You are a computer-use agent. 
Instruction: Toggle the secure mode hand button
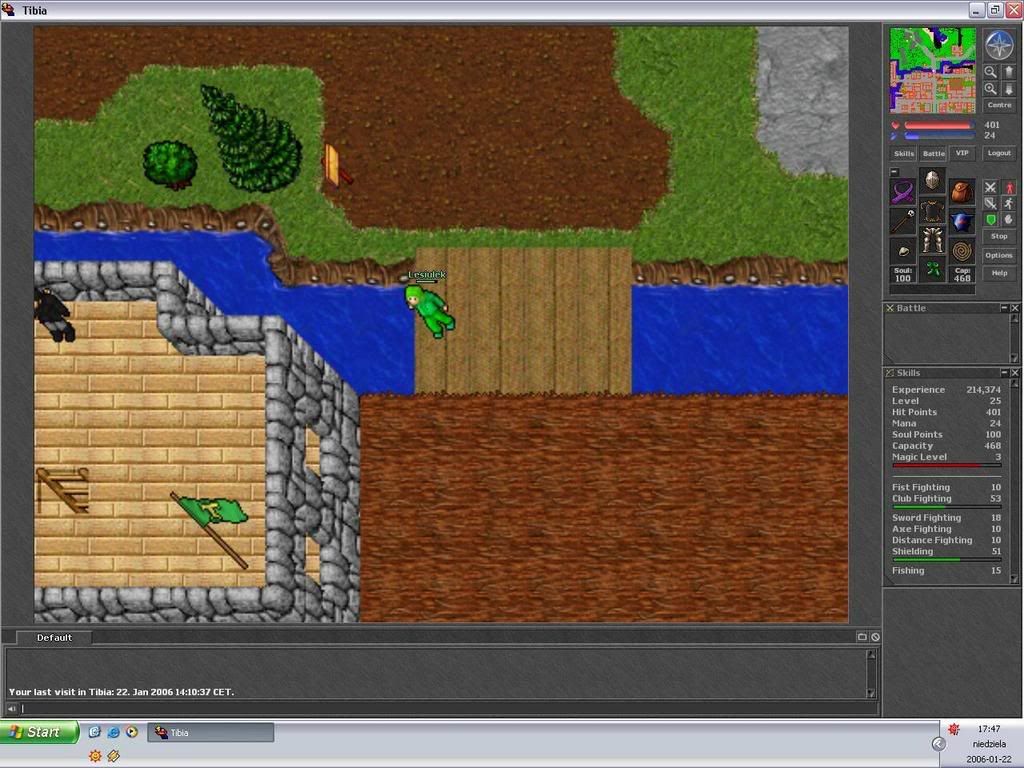(1009, 219)
